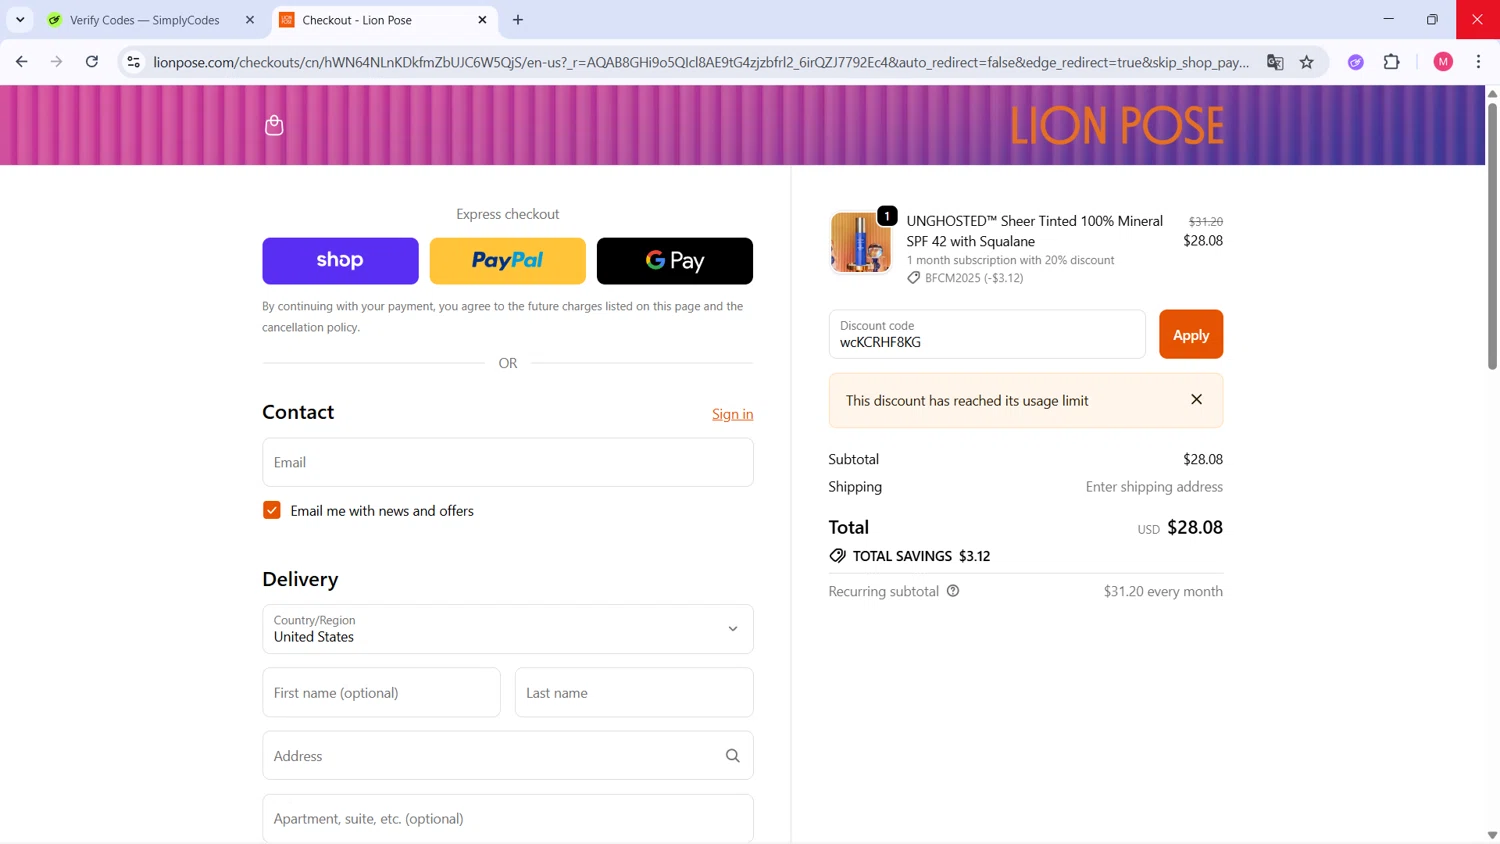Expand the Country/Region dropdown
The height and width of the screenshot is (844, 1500).
pos(508,629)
